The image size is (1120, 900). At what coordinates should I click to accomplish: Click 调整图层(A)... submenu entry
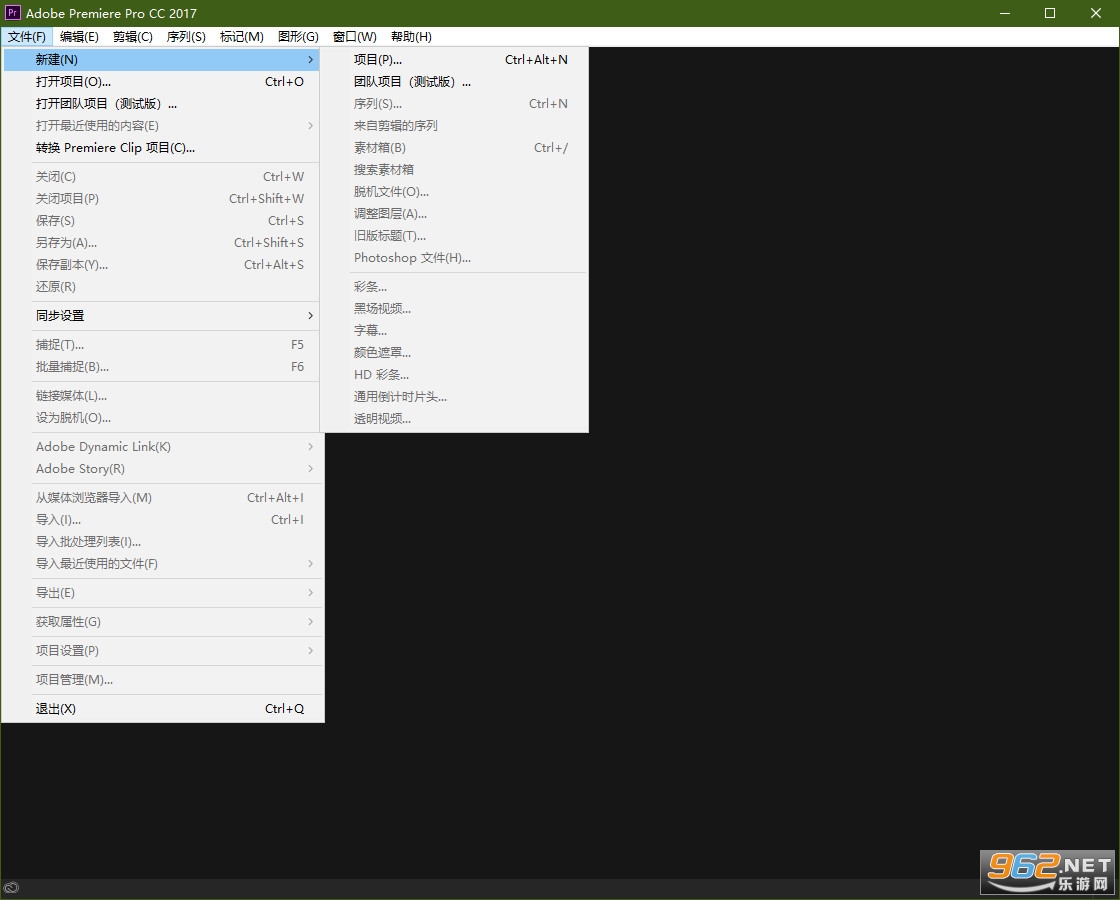pyautogui.click(x=454, y=214)
